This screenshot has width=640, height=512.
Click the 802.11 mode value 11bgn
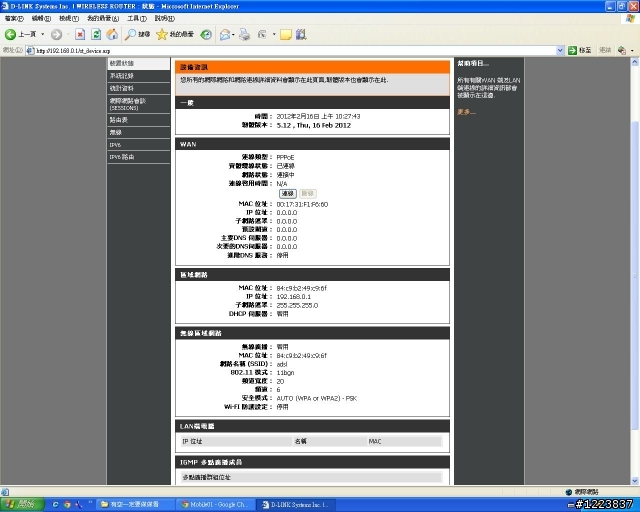coord(285,372)
